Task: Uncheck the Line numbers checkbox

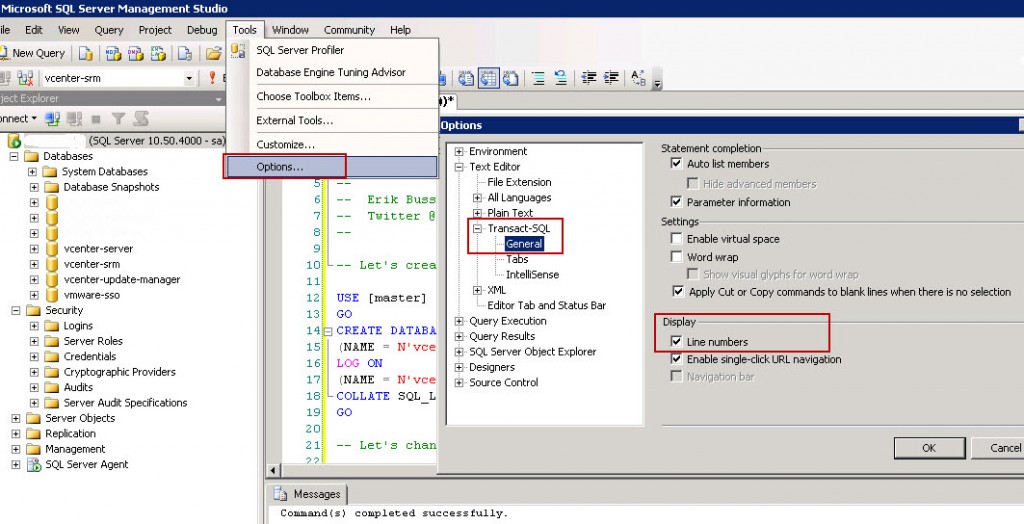Action: coord(677,341)
